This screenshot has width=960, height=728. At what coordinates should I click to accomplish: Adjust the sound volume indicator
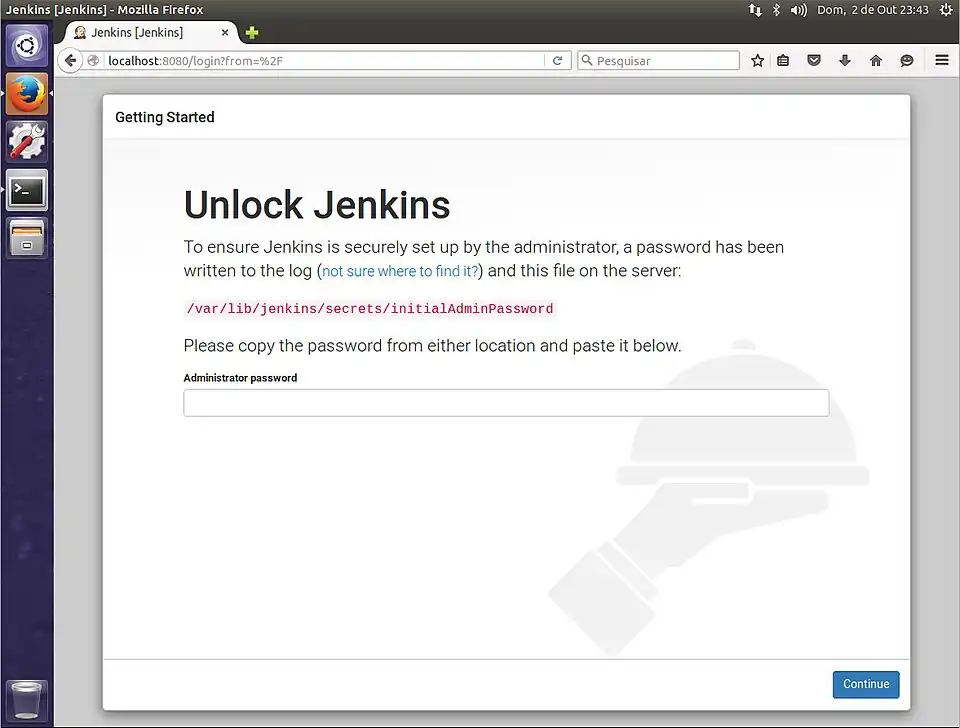coord(797,9)
